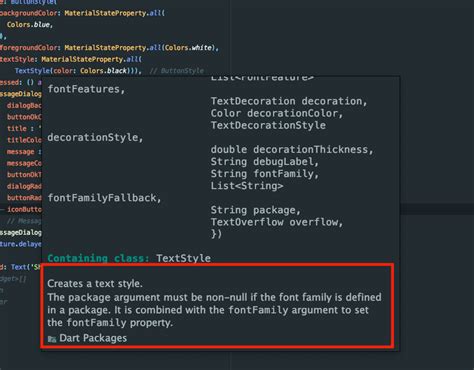
Task: Click the 'Color decorationColor,' line
Action: [277, 113]
